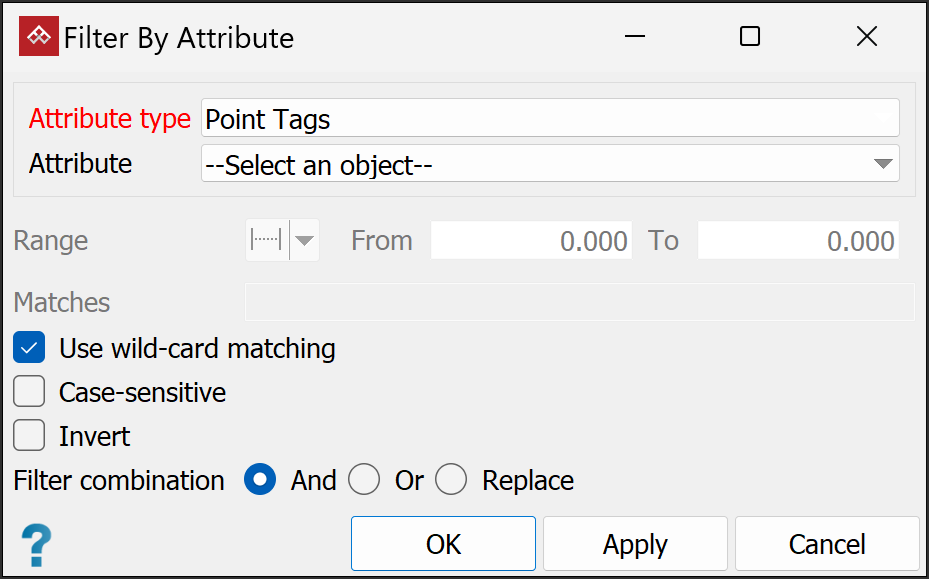Click the Attribute type Point Tags field
The width and height of the screenshot is (929, 579).
pos(550,119)
